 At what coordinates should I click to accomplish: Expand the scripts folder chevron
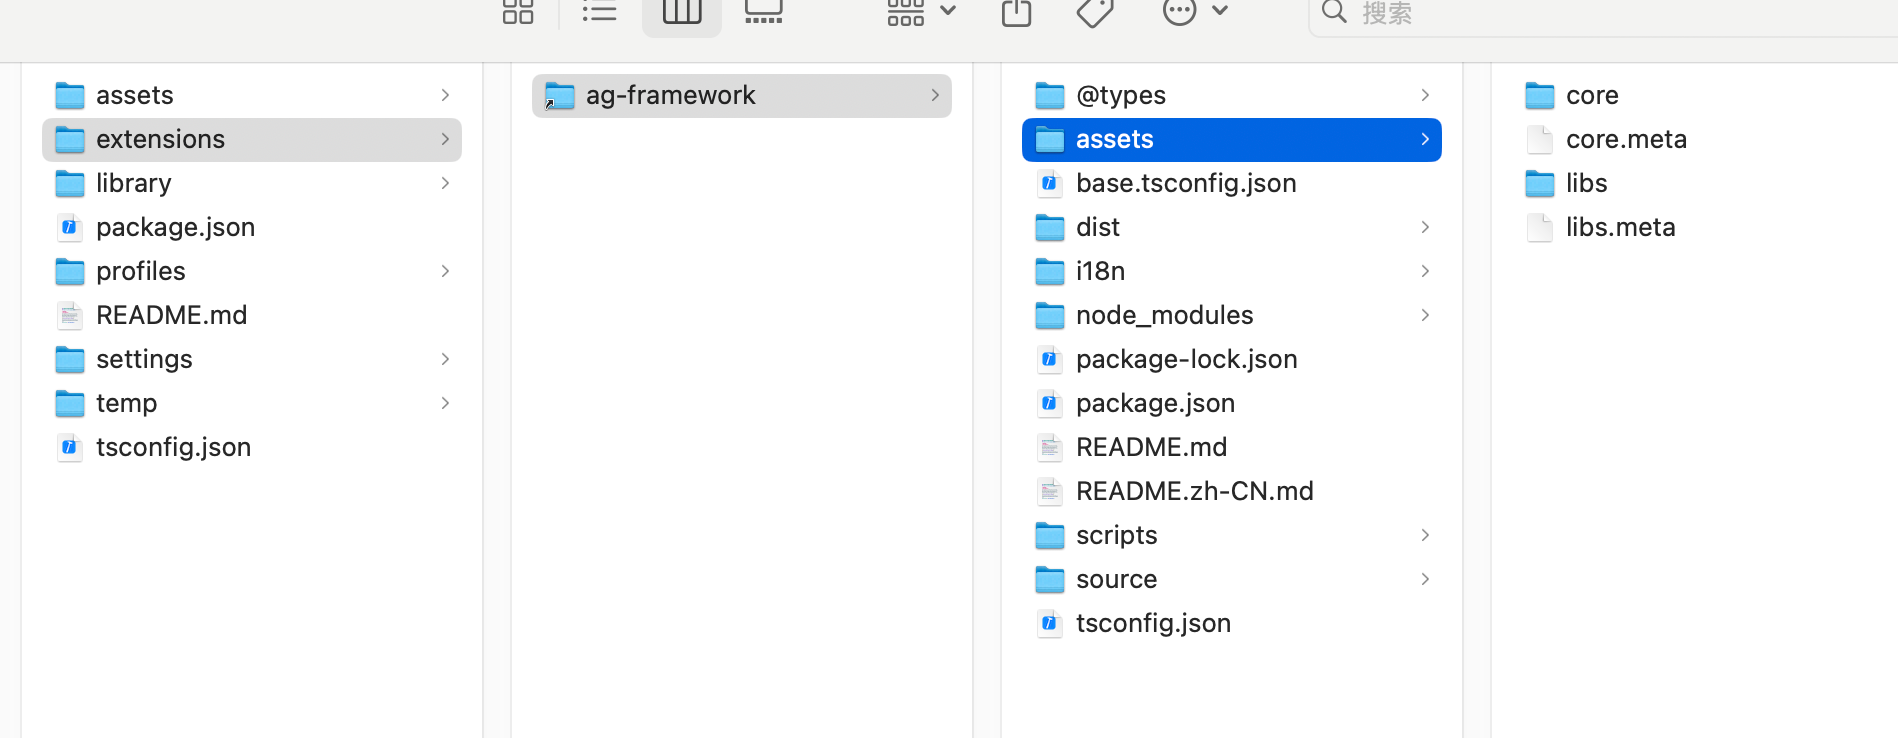pos(1425,535)
